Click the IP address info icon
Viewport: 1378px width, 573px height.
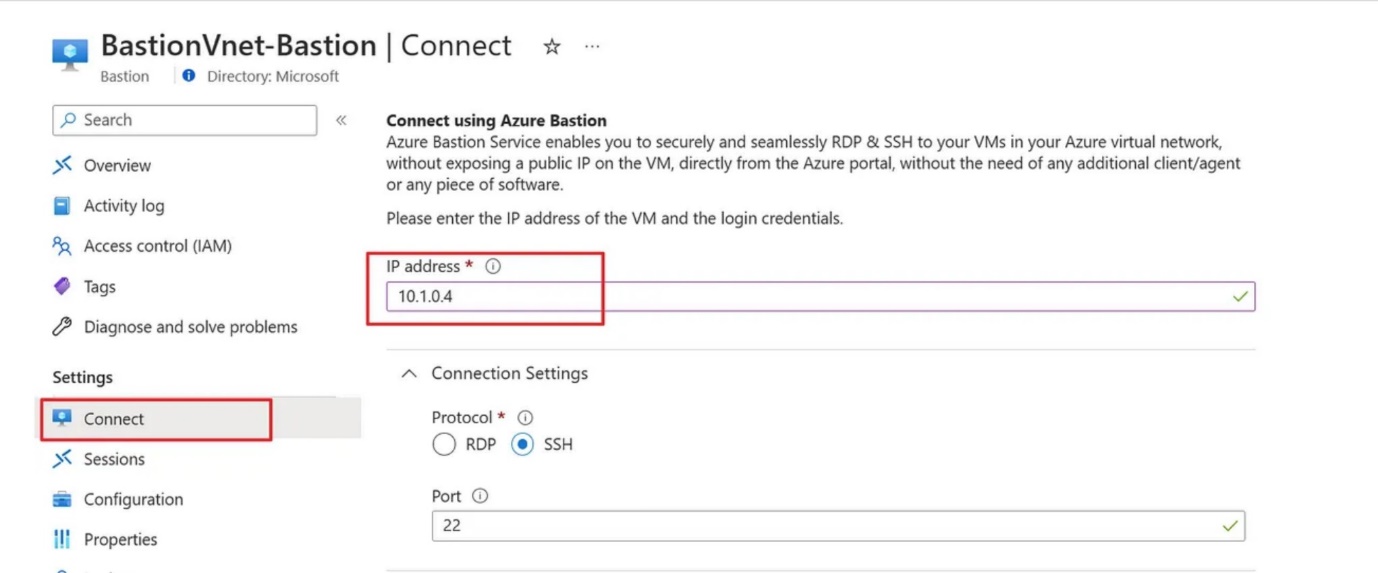pos(492,267)
